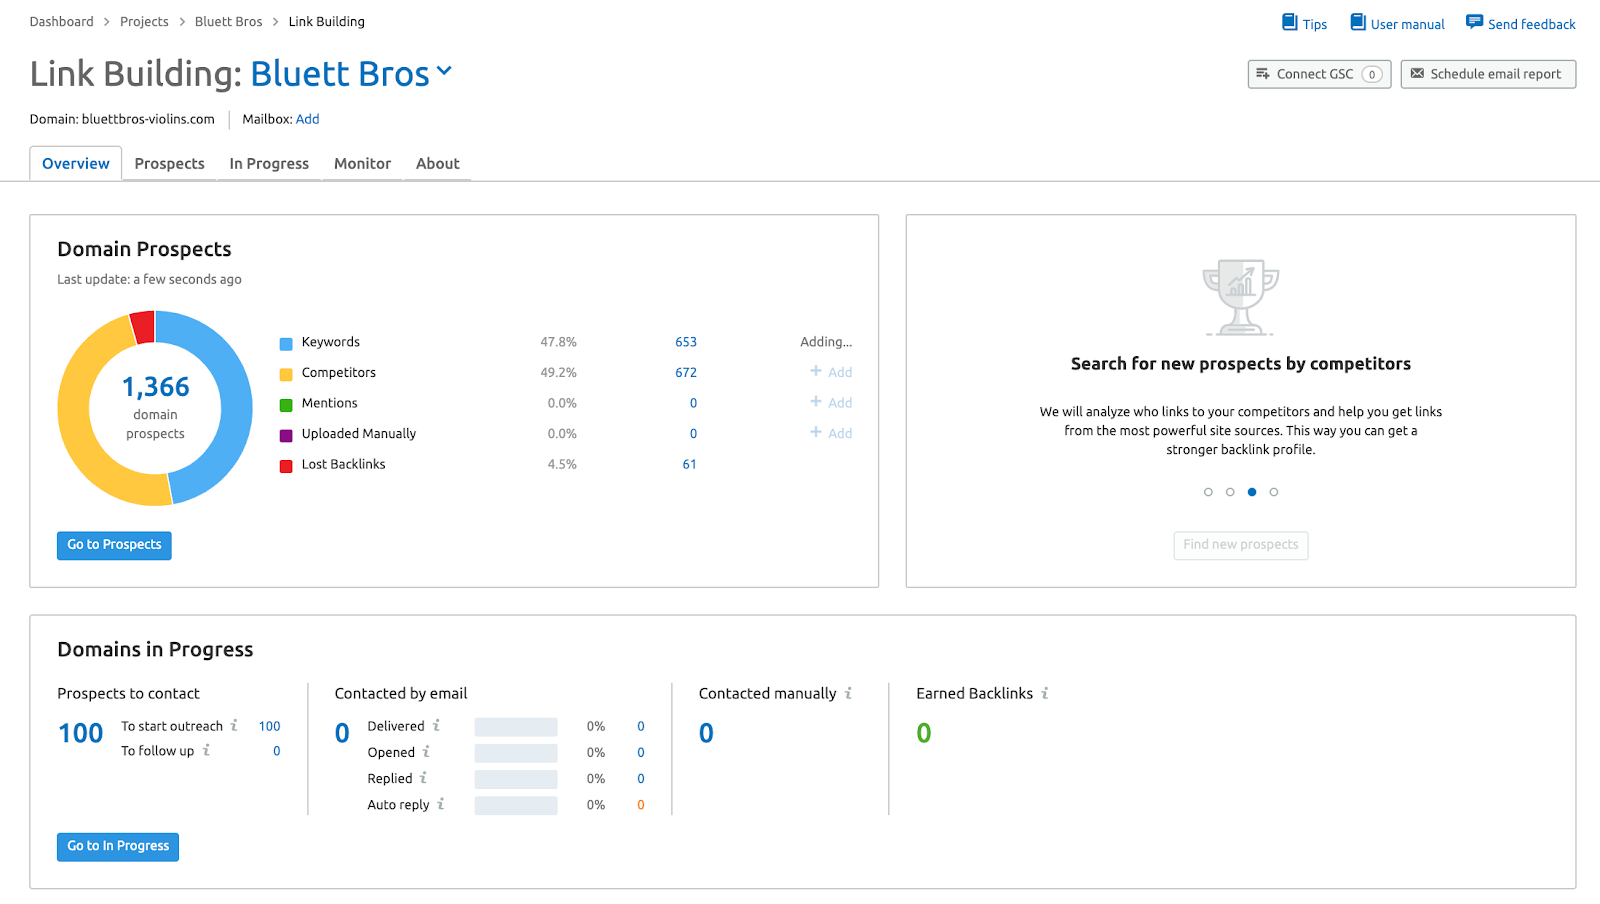
Task: Click the Go to Prospects button
Action: point(114,545)
